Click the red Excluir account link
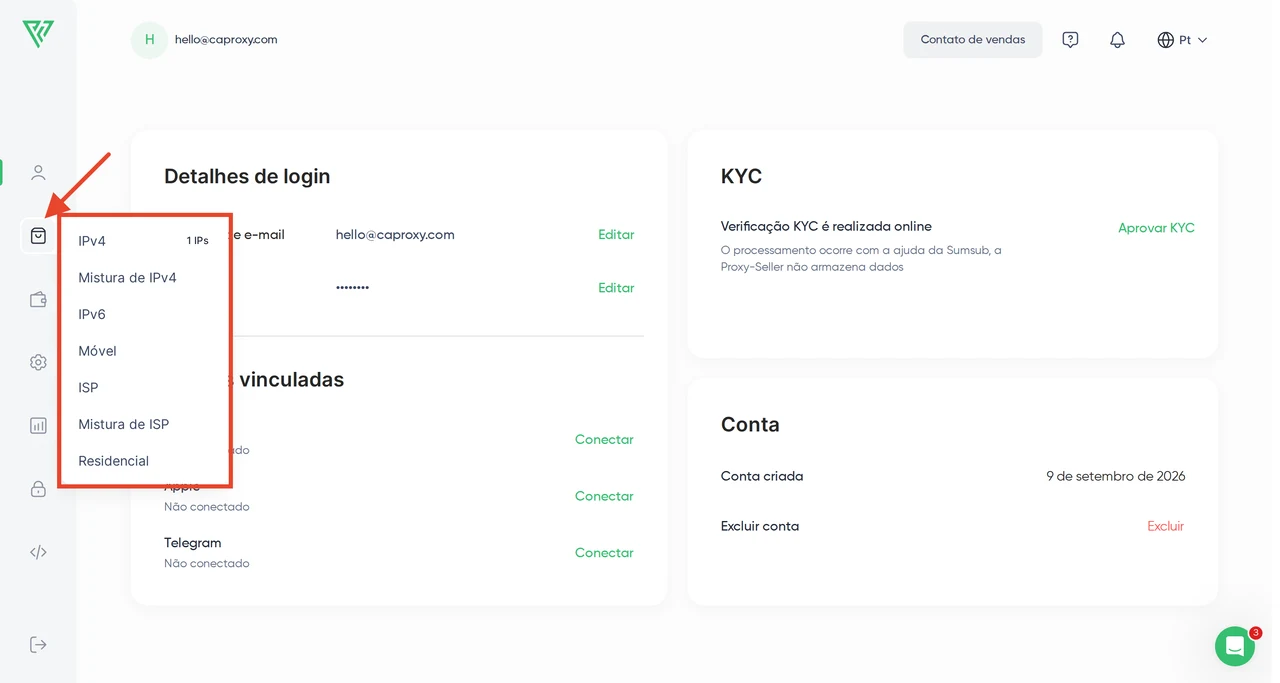 click(x=1165, y=526)
